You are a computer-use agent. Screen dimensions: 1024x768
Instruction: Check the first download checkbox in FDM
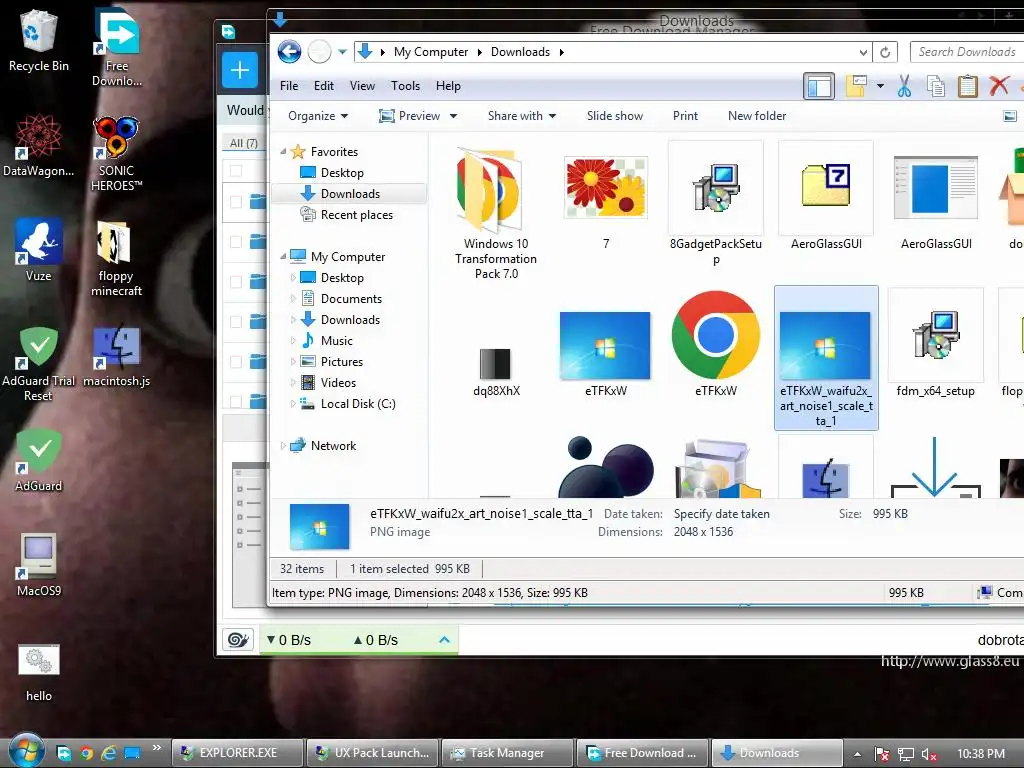point(236,202)
